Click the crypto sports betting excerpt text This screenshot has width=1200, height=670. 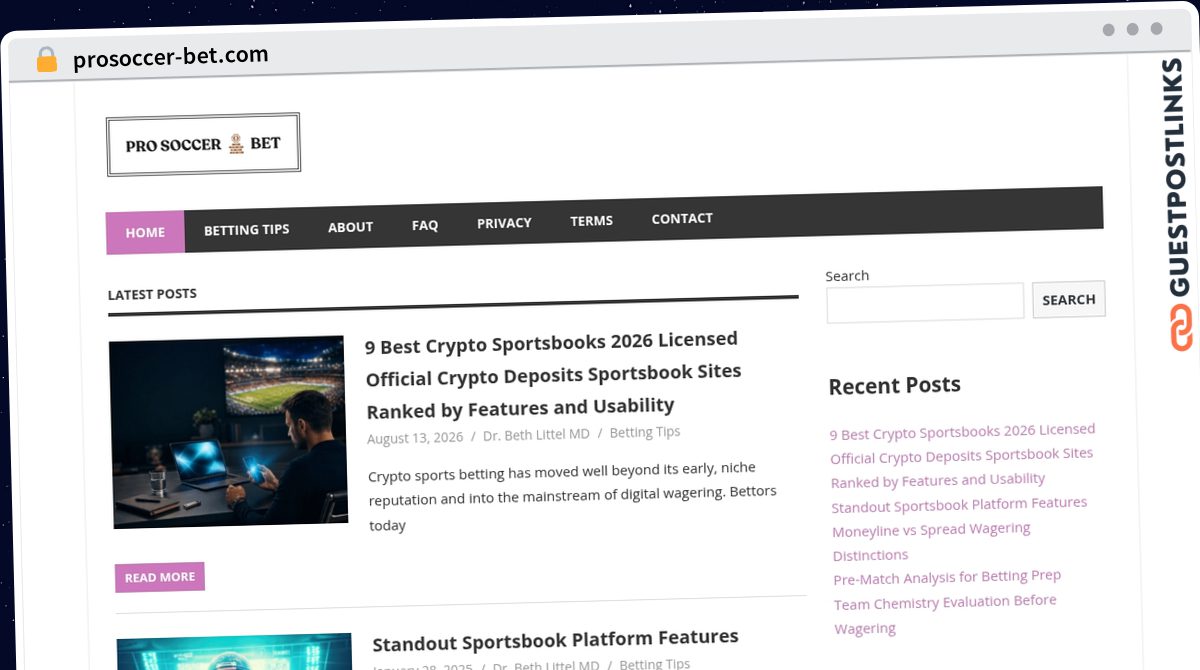pos(572,496)
